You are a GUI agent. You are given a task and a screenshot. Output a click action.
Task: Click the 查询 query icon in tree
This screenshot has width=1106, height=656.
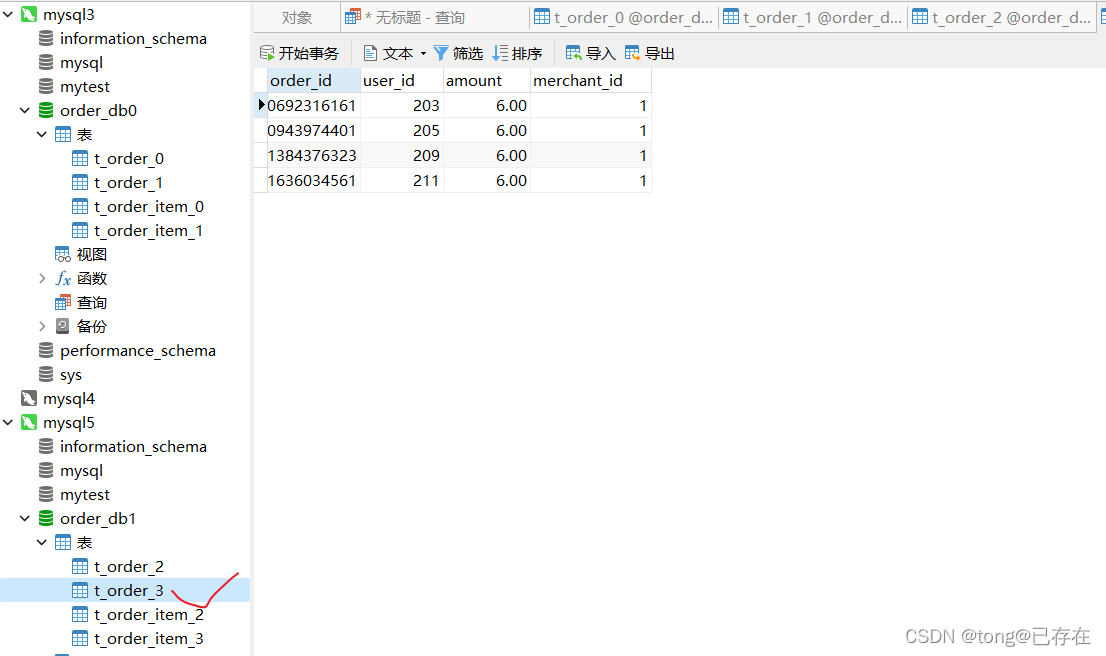pyautogui.click(x=63, y=302)
